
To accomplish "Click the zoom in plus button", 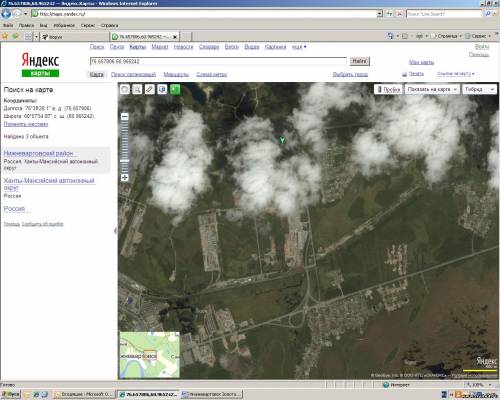I will coord(124,177).
